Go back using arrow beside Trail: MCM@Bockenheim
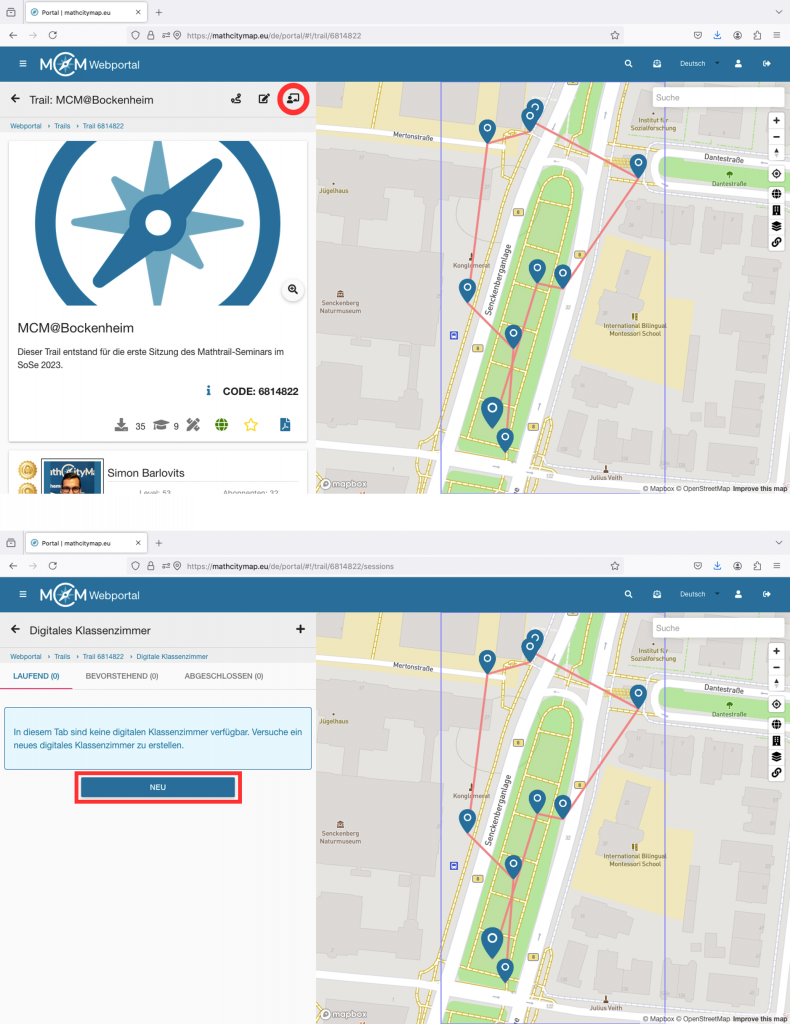 coord(15,99)
